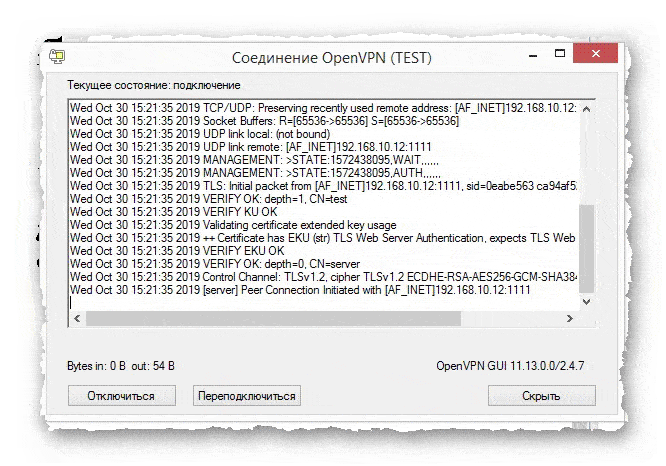666x466 pixels.
Task: Click the Скрыть button
Action: [542, 395]
